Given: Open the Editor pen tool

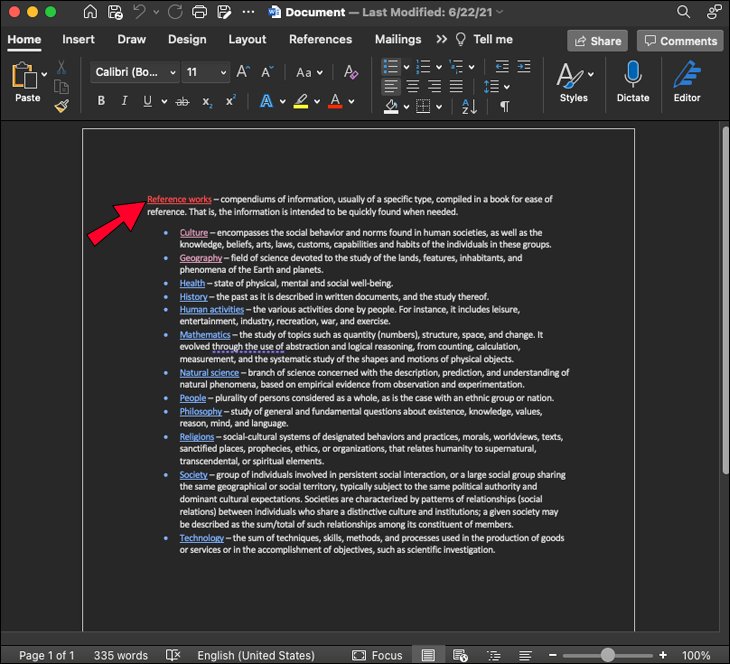Looking at the screenshot, I should 687,80.
